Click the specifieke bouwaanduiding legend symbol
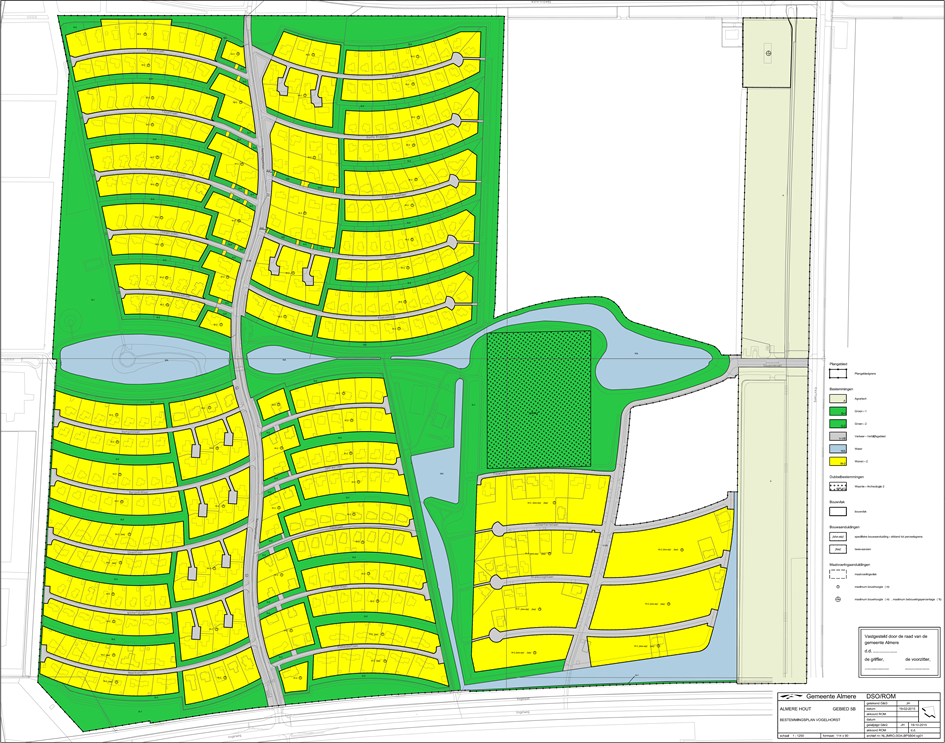Screen dimensions: 945x743 (x=838, y=537)
